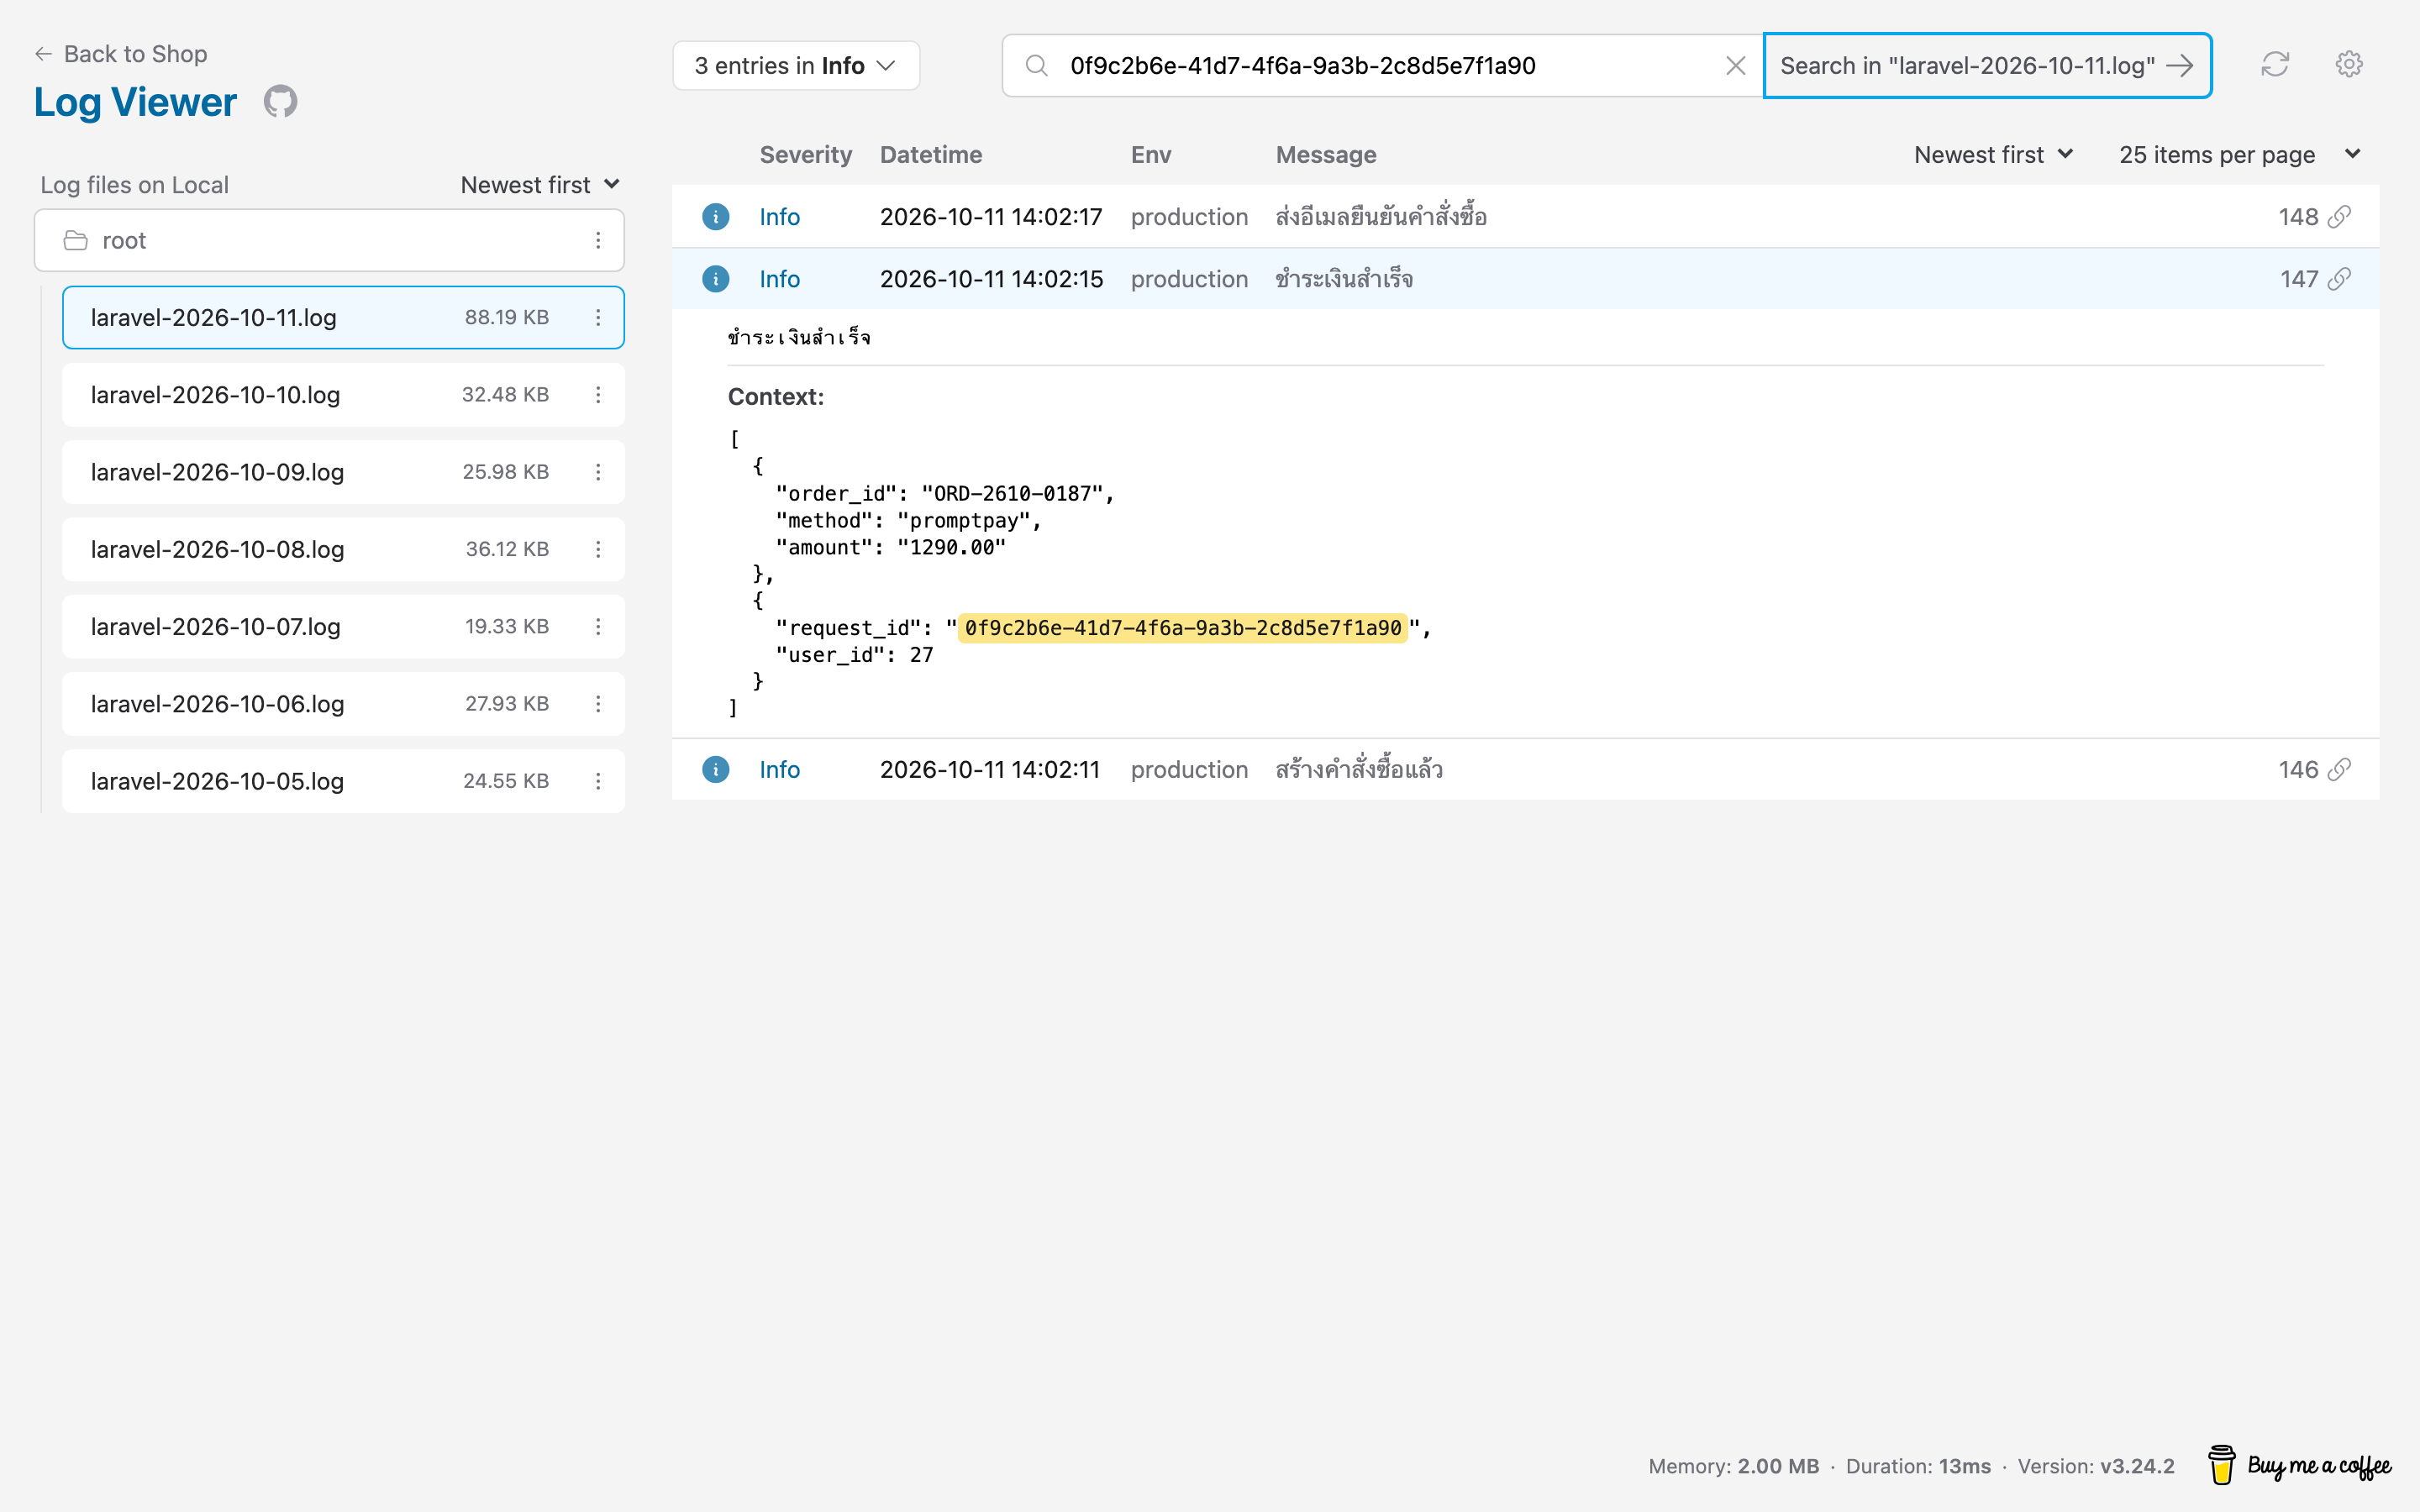The width and height of the screenshot is (2420, 1512).
Task: Open '25 items per page' dropdown
Action: click(x=2240, y=155)
